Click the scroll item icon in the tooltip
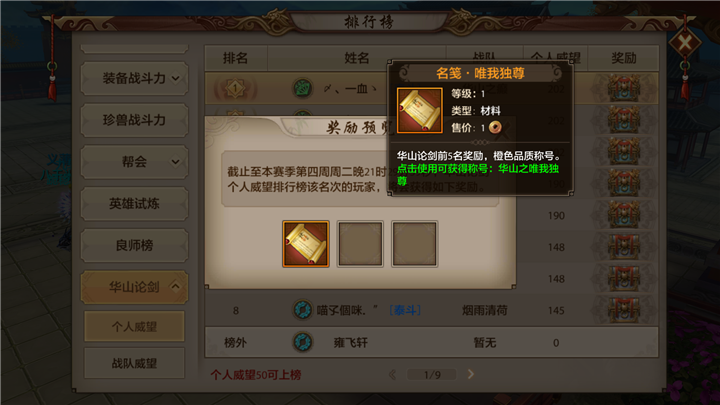The image size is (720, 405). [x=420, y=110]
